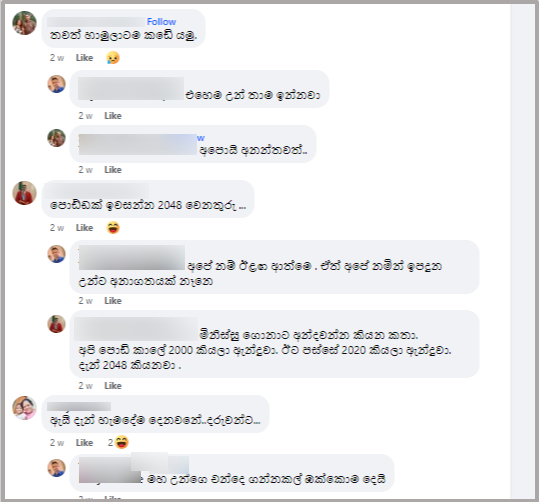This screenshot has height=502, width=539.
Task: Open avatar of first reply under top comment
Action: click(x=56, y=84)
